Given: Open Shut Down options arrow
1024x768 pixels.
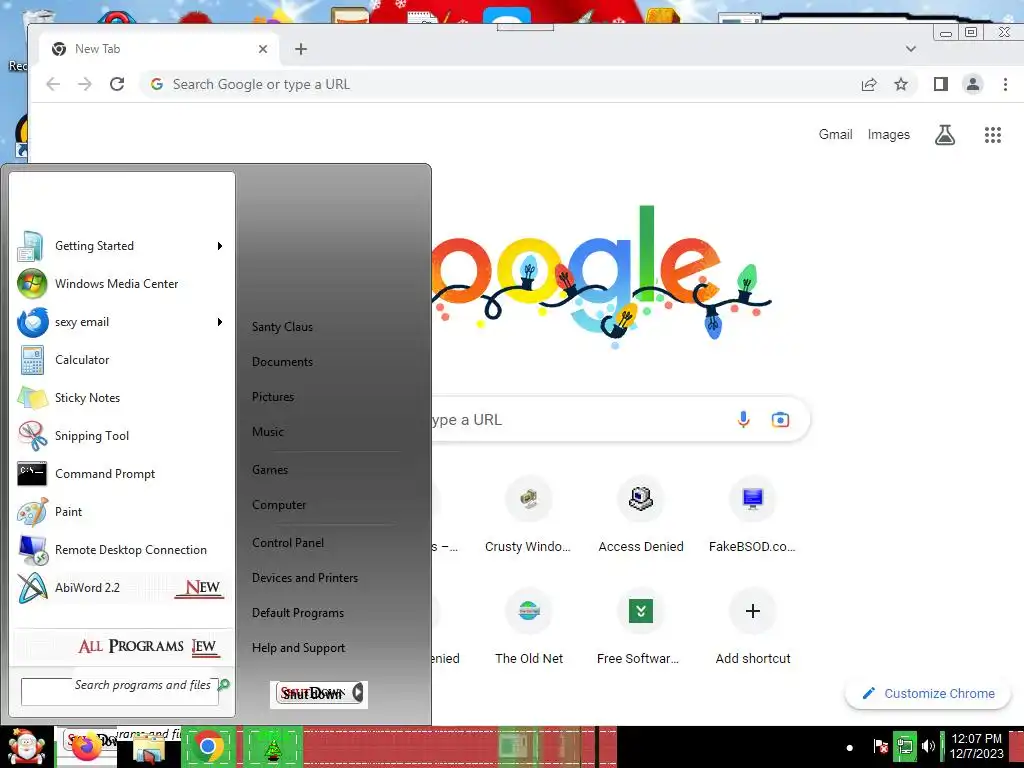Looking at the screenshot, I should 358,693.
